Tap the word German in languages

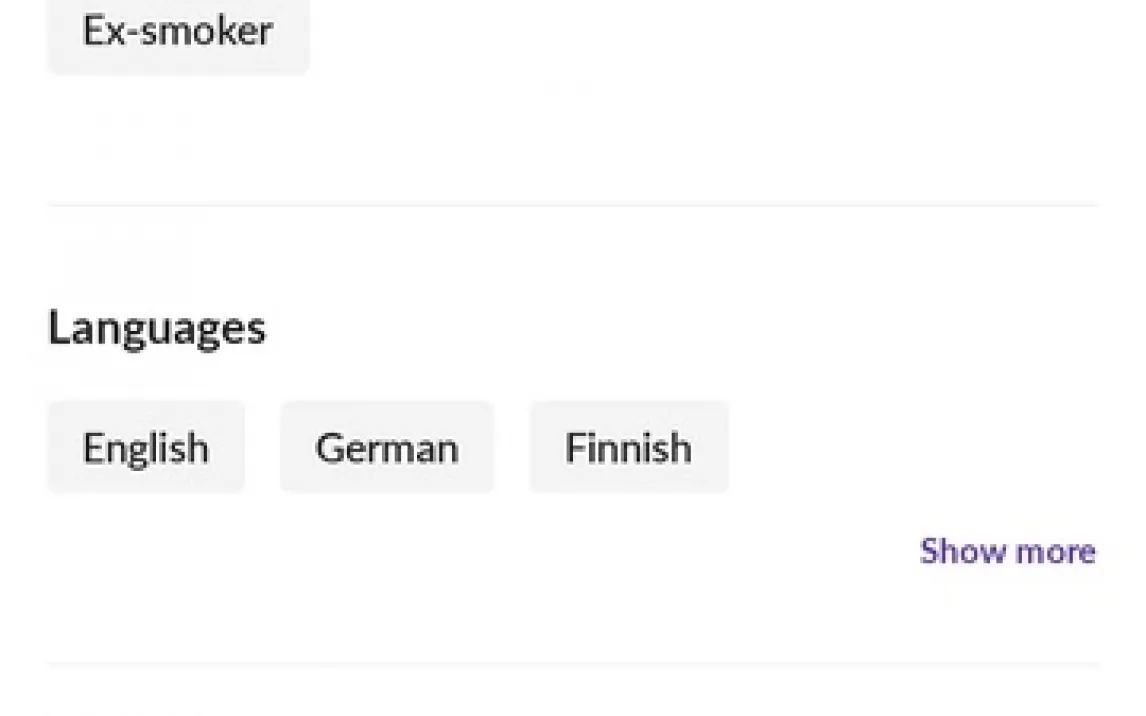(387, 447)
